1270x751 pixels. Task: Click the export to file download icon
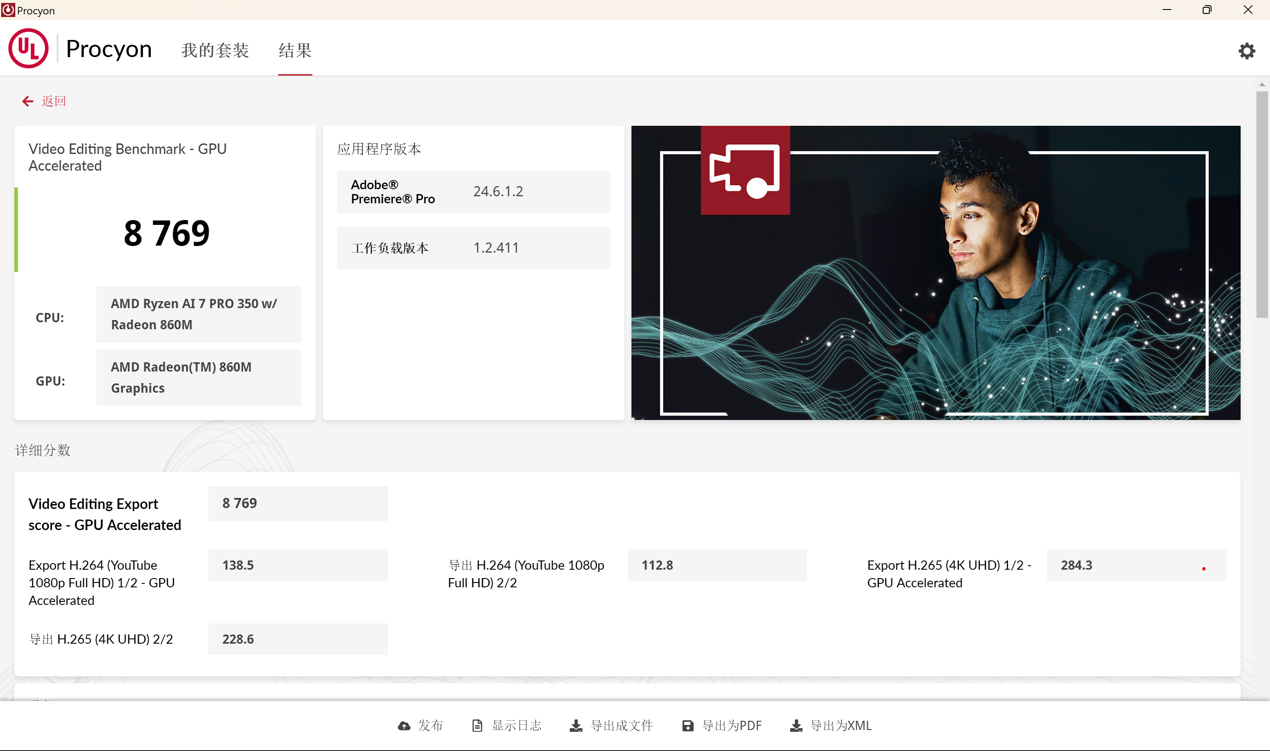[x=576, y=726]
